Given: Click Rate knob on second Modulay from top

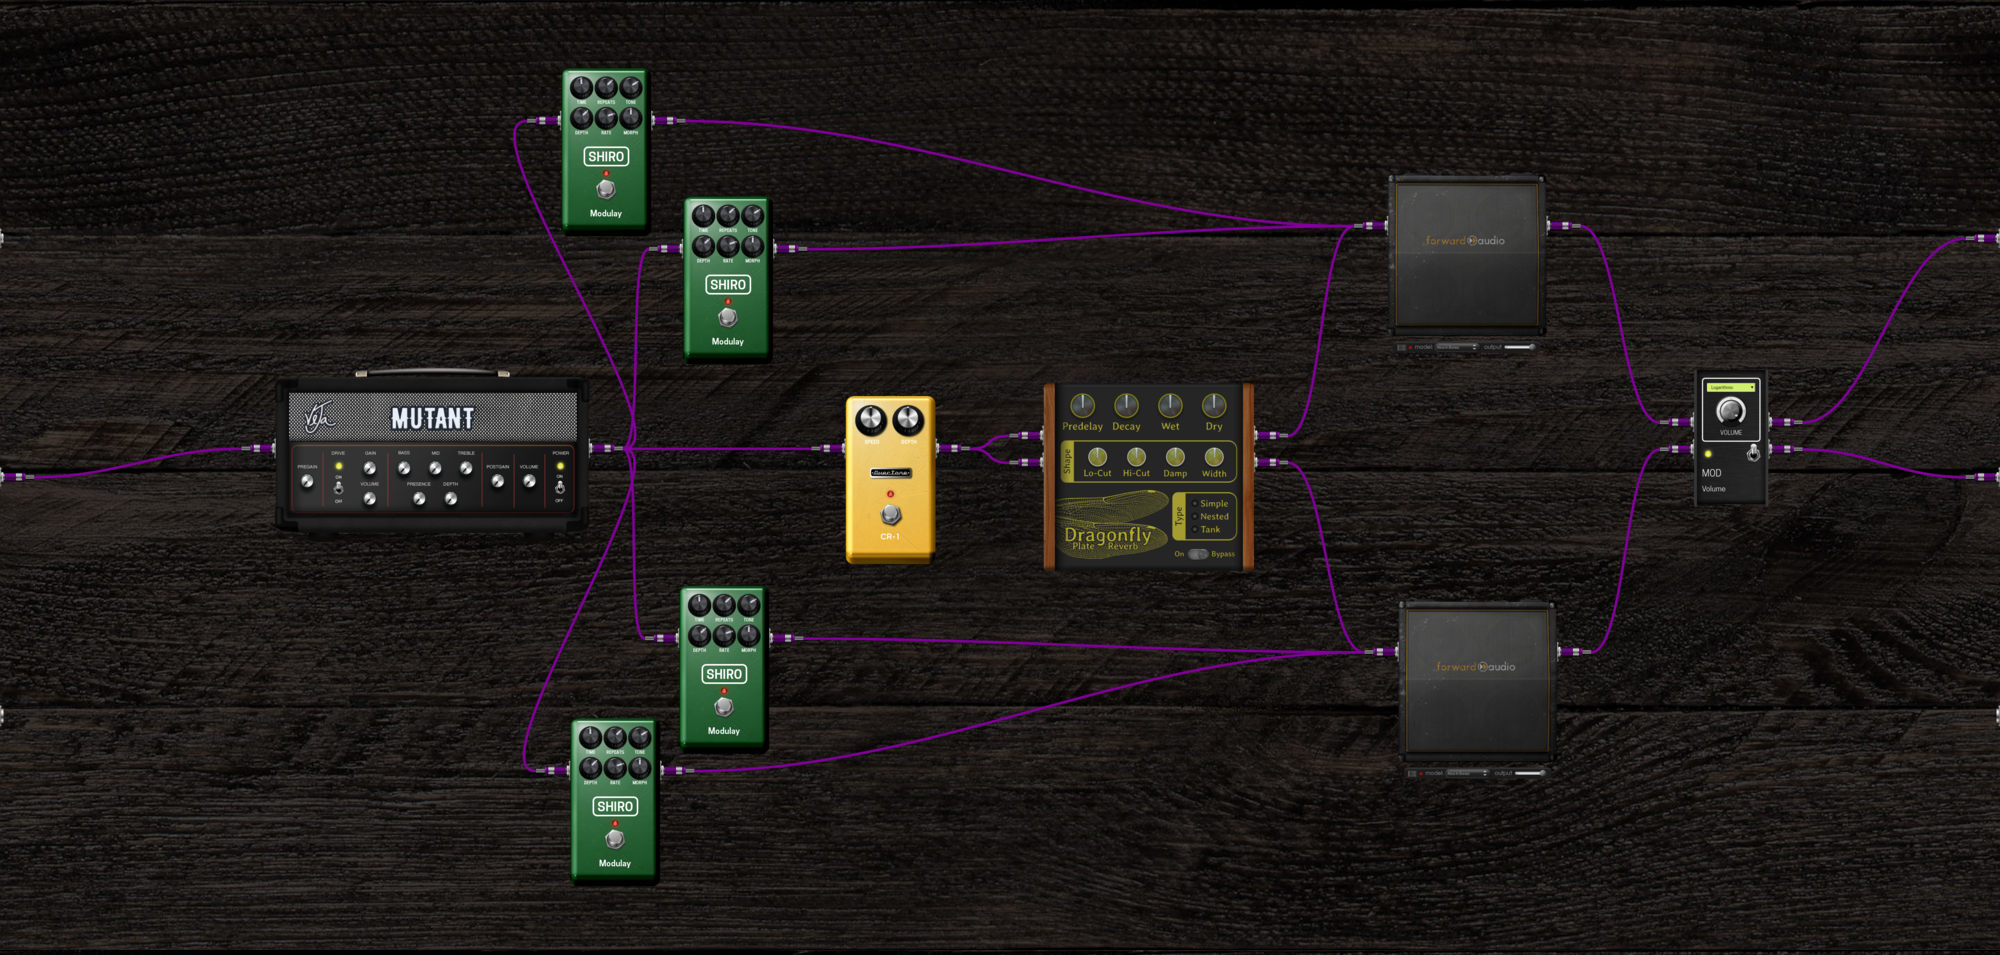Looking at the screenshot, I should coord(728,246).
